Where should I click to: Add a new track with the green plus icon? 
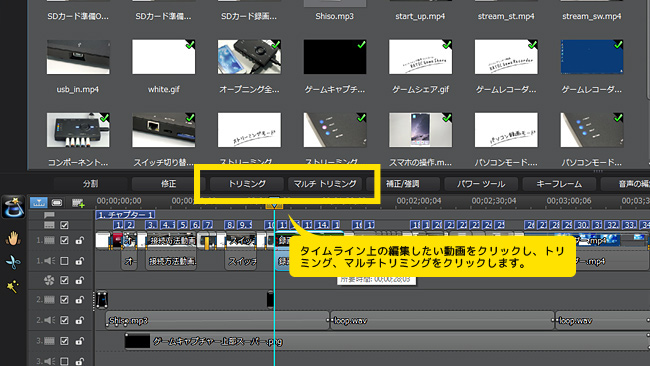tap(78, 203)
